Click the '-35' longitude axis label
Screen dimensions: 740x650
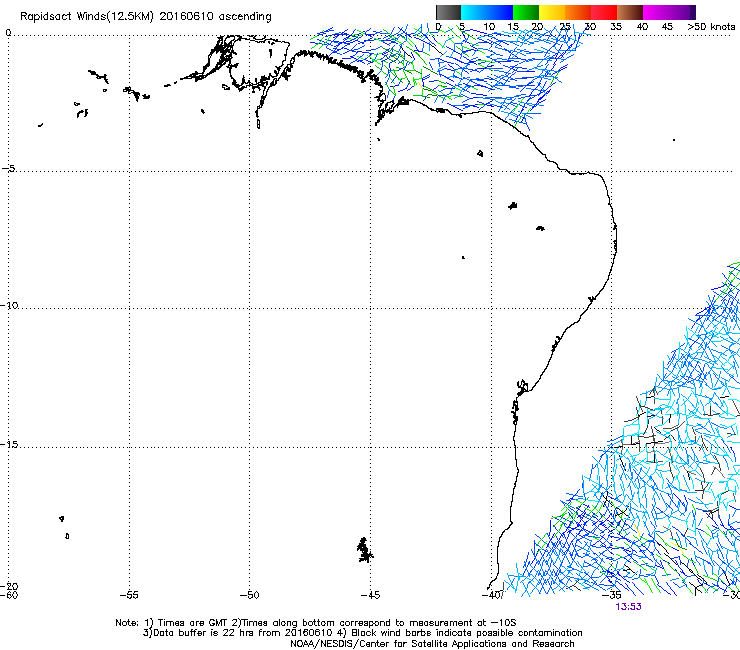click(x=612, y=595)
